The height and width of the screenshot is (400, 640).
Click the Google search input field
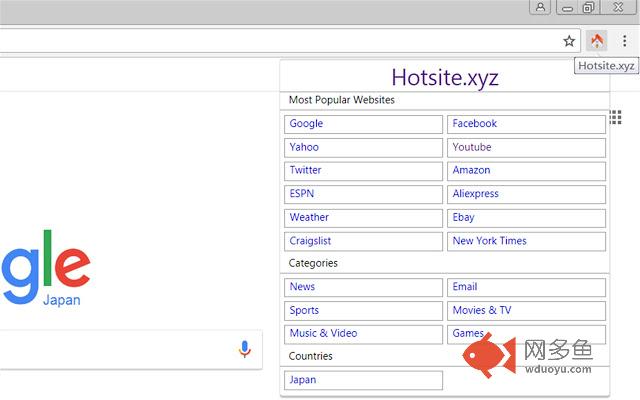[131, 350]
